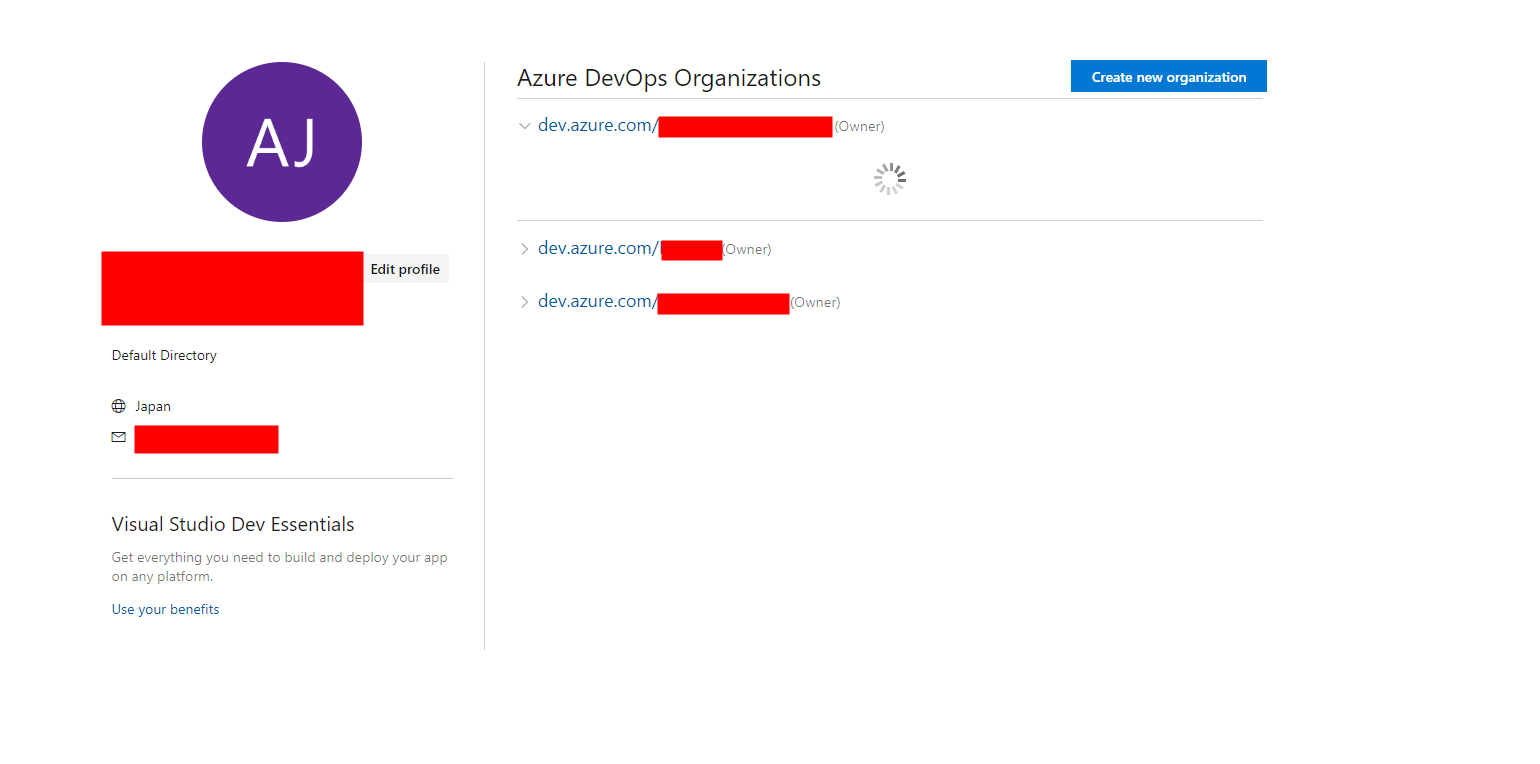
Task: Click the globe icon beside Japan
Action: 119,405
